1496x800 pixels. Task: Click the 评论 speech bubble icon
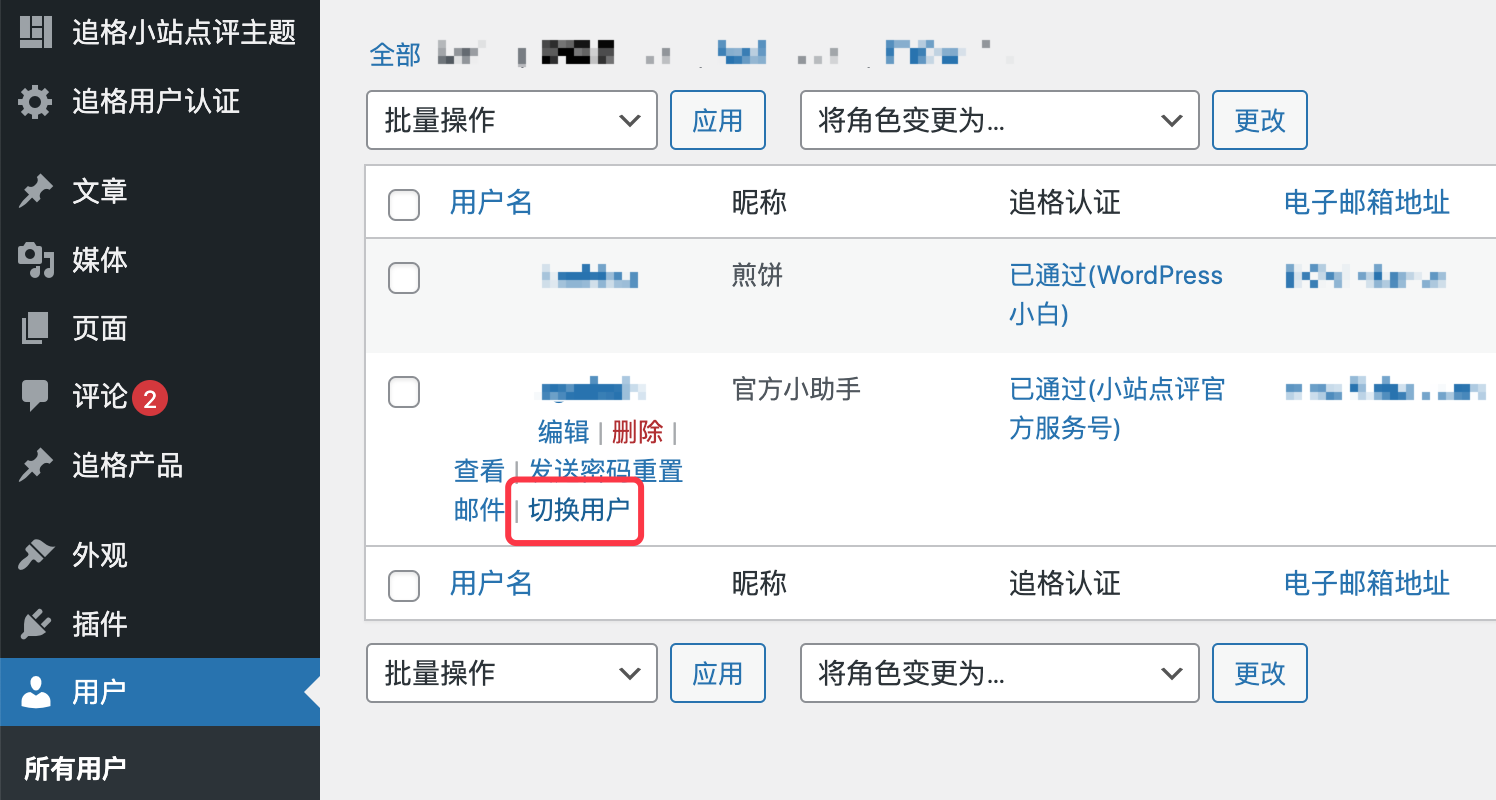click(35, 397)
